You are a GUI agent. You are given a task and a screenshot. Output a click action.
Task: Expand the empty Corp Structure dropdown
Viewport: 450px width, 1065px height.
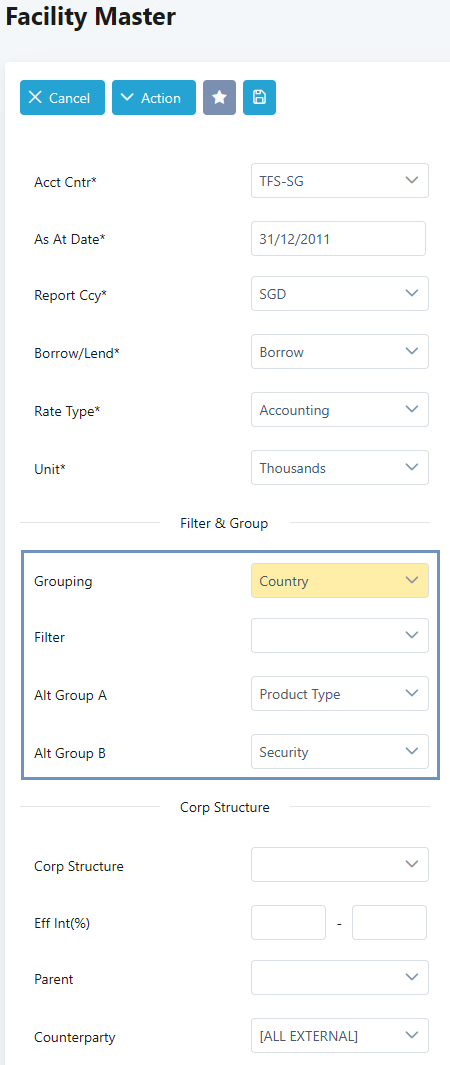click(x=340, y=865)
